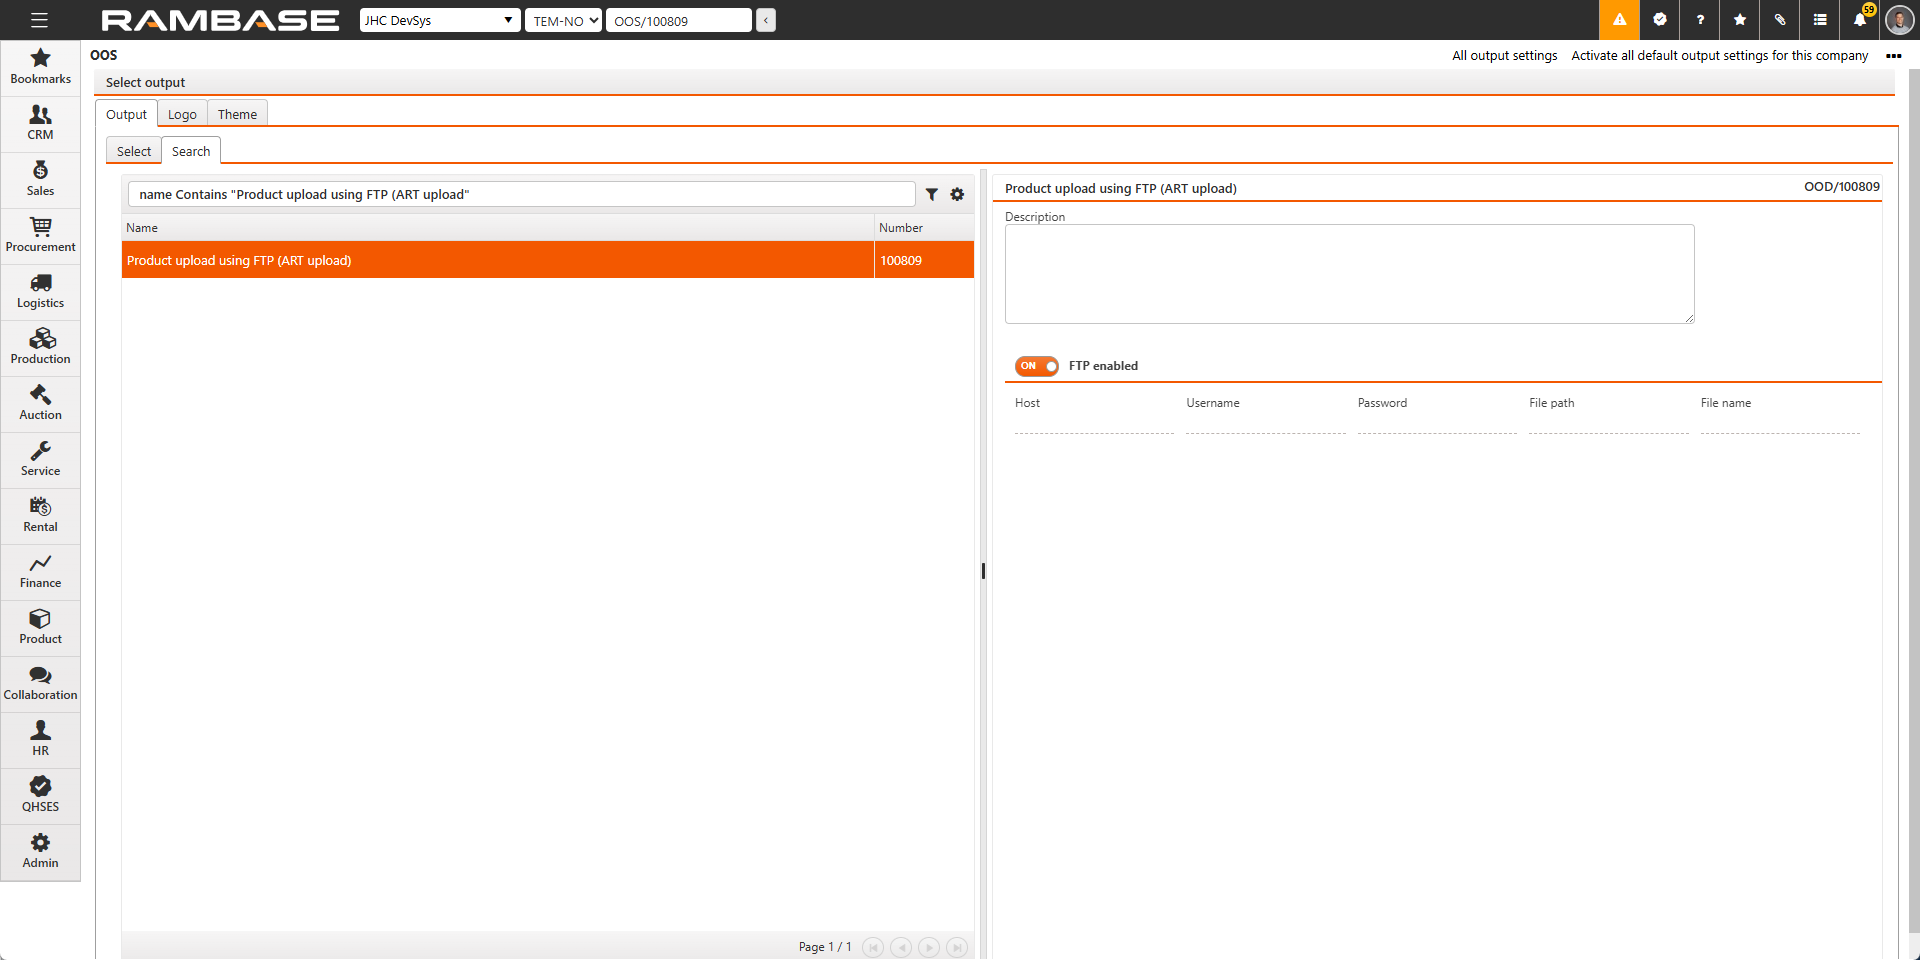Open search grid settings gear
This screenshot has width=1920, height=960.
(x=957, y=195)
